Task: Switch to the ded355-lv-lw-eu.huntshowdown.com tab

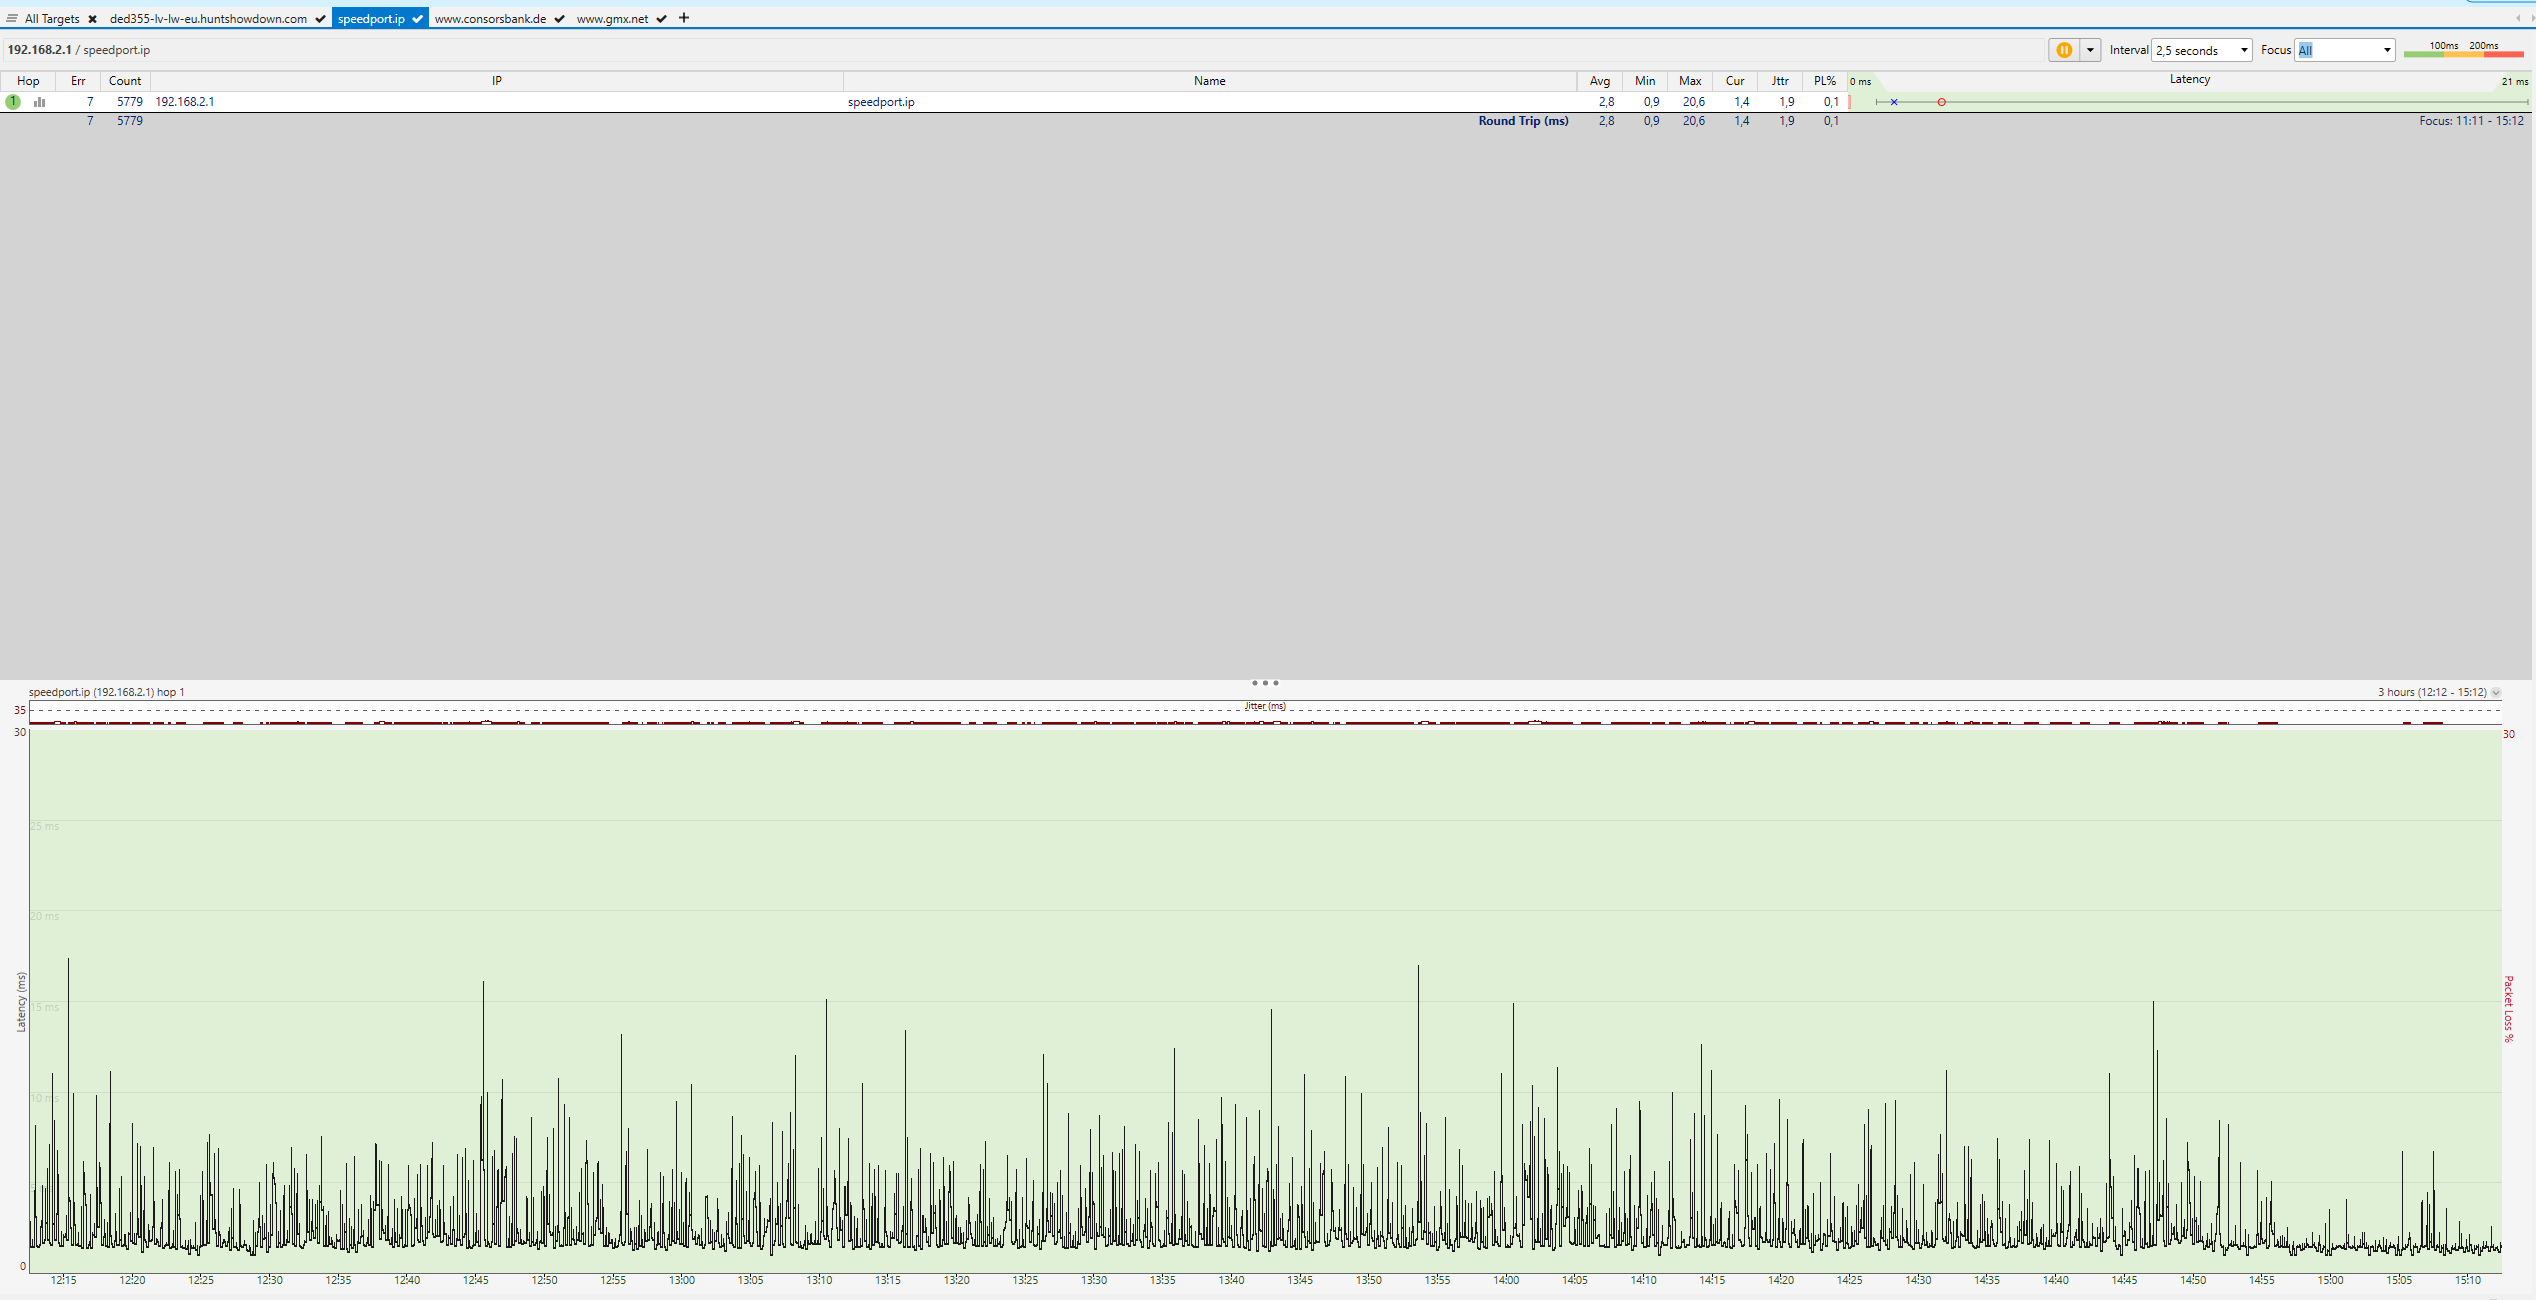Action: click(x=208, y=19)
